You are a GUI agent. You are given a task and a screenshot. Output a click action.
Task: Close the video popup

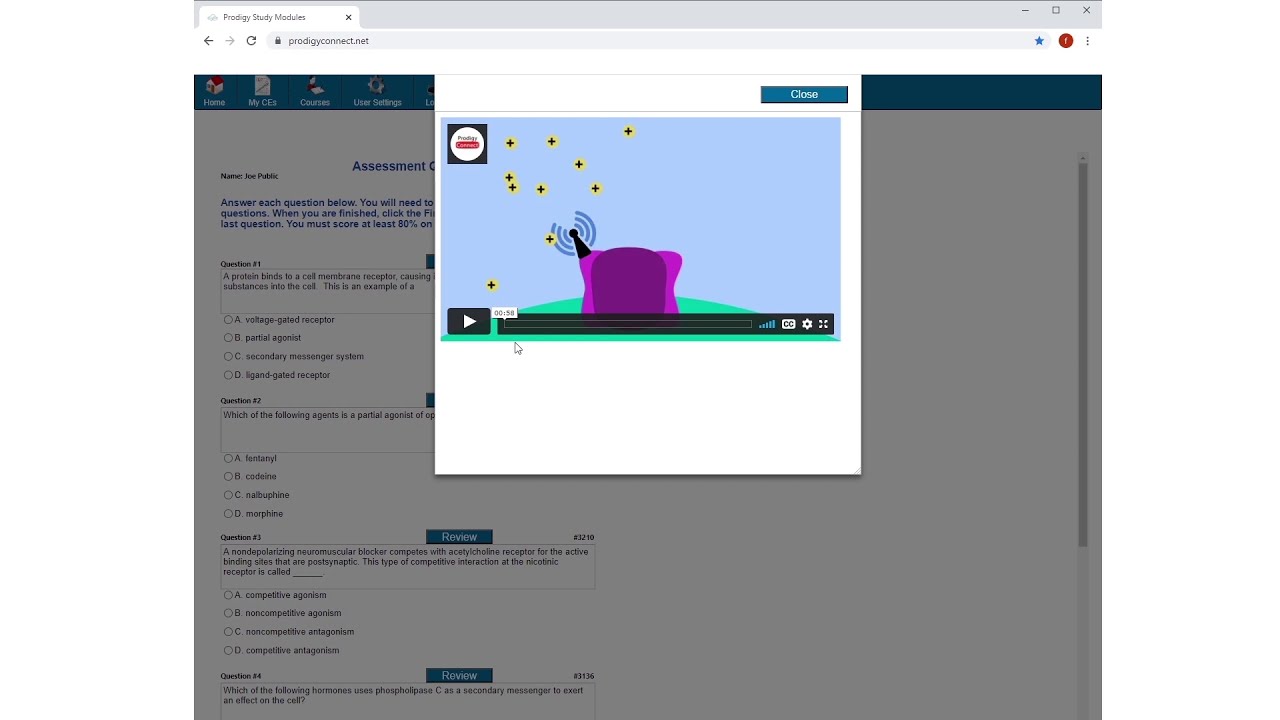[x=804, y=94]
